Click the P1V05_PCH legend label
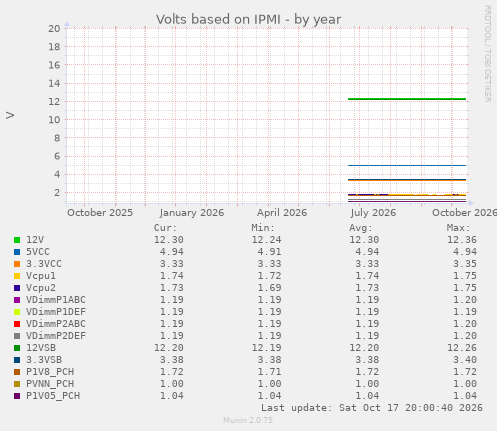The width and height of the screenshot is (497, 431). pyautogui.click(x=53, y=396)
